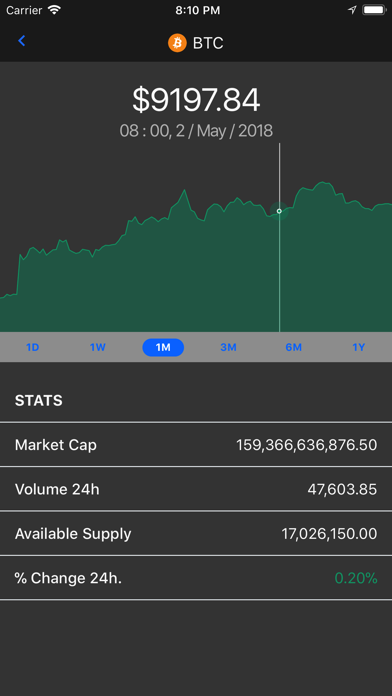Go back using the blue chevron
Image resolution: width=392 pixels, height=696 pixels.
click(x=21, y=41)
